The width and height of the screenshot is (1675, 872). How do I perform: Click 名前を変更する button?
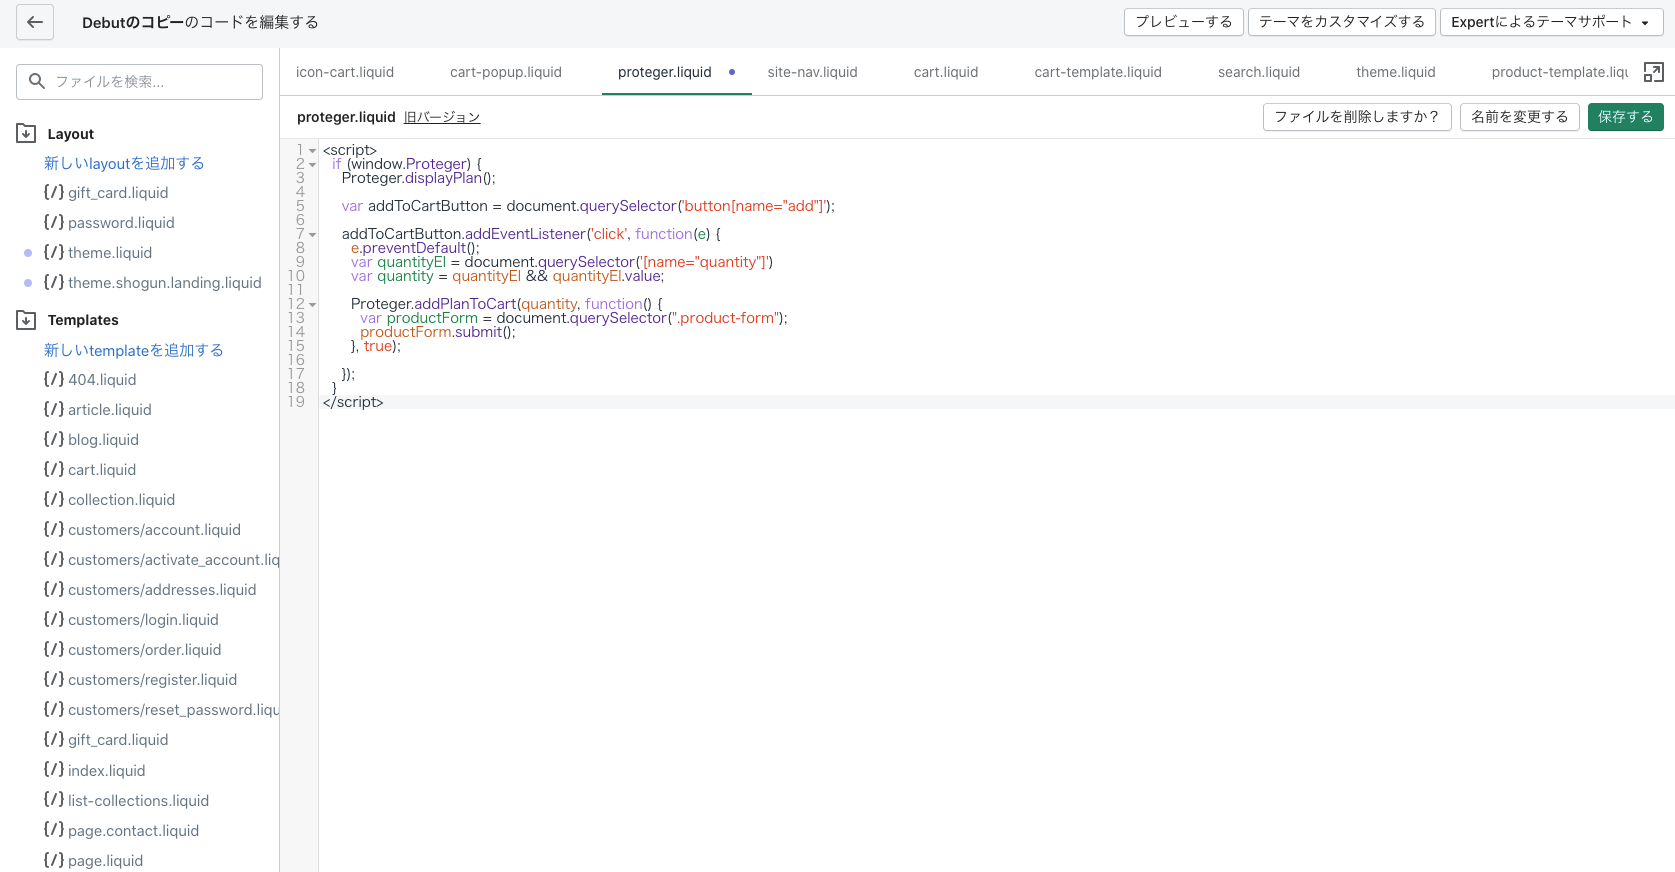tap(1520, 117)
